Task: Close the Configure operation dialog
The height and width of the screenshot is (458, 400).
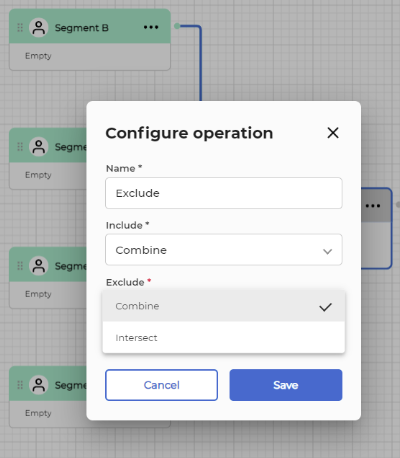Action: coord(333,133)
